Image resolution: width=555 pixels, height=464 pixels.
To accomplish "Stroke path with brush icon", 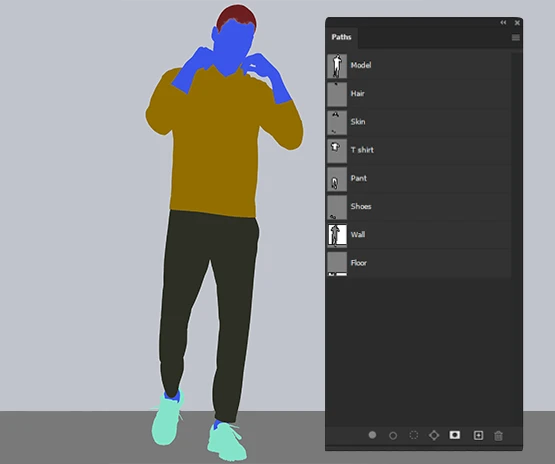I will click(x=393, y=435).
